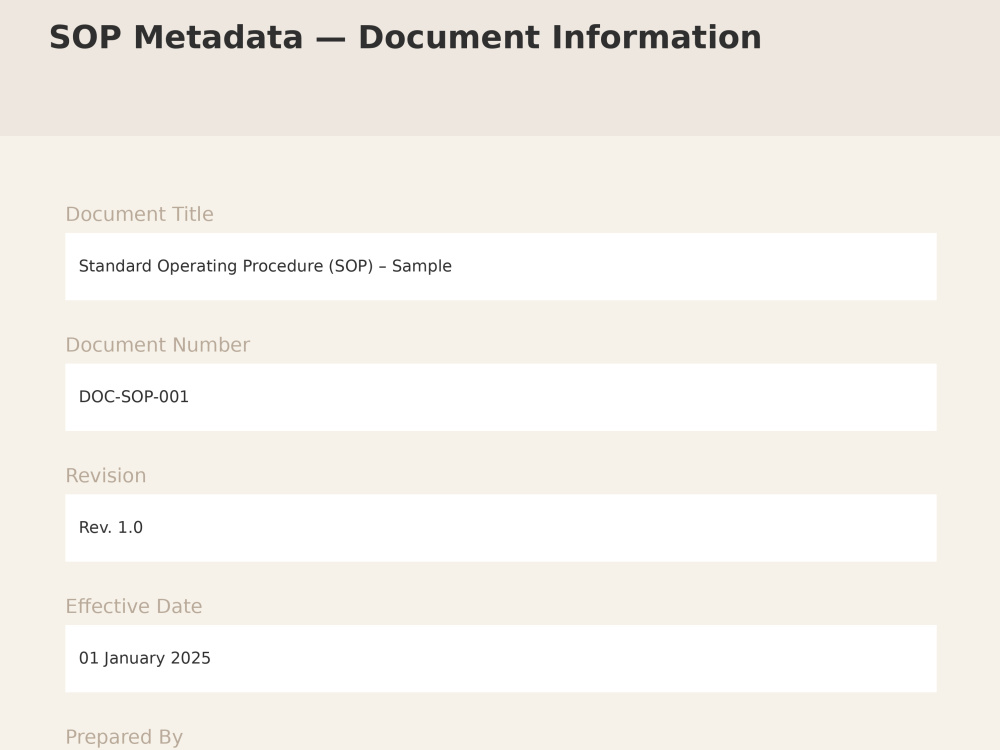
Task: Click 'Standard Operating Procedure' text in title field
Action: coord(201,266)
